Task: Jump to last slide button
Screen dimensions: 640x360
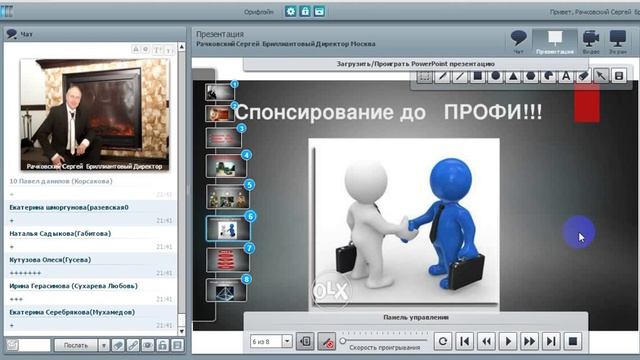Action: click(551, 341)
